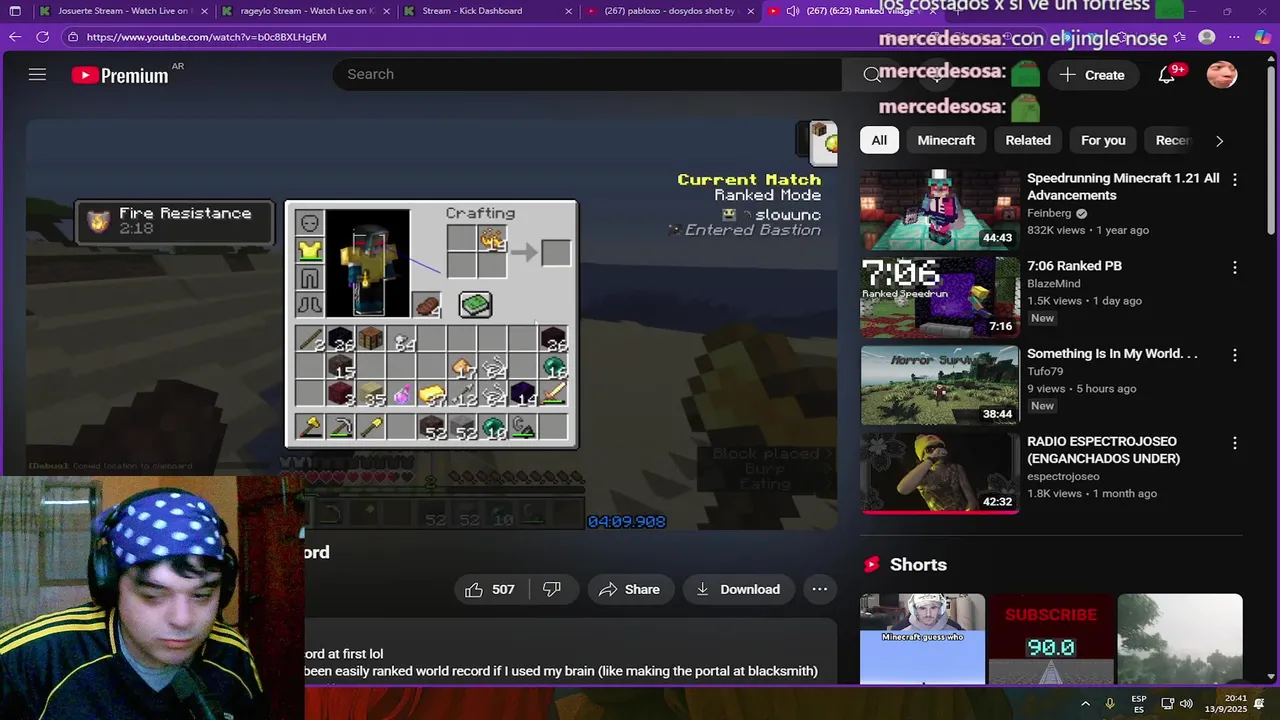Open Speedrunning Minecraft 1.21 All Advancements title
1280x720 pixels.
[1123, 187]
